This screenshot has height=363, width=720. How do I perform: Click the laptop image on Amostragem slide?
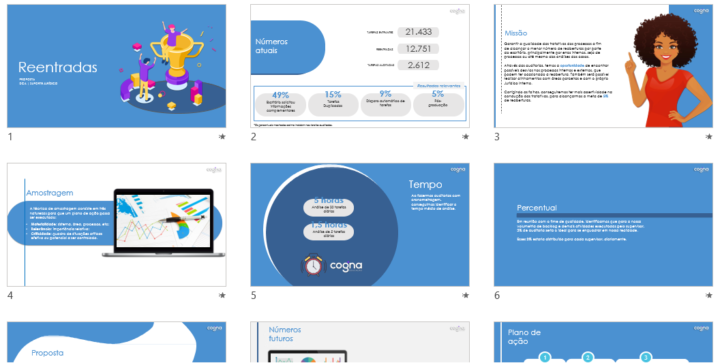pos(163,223)
